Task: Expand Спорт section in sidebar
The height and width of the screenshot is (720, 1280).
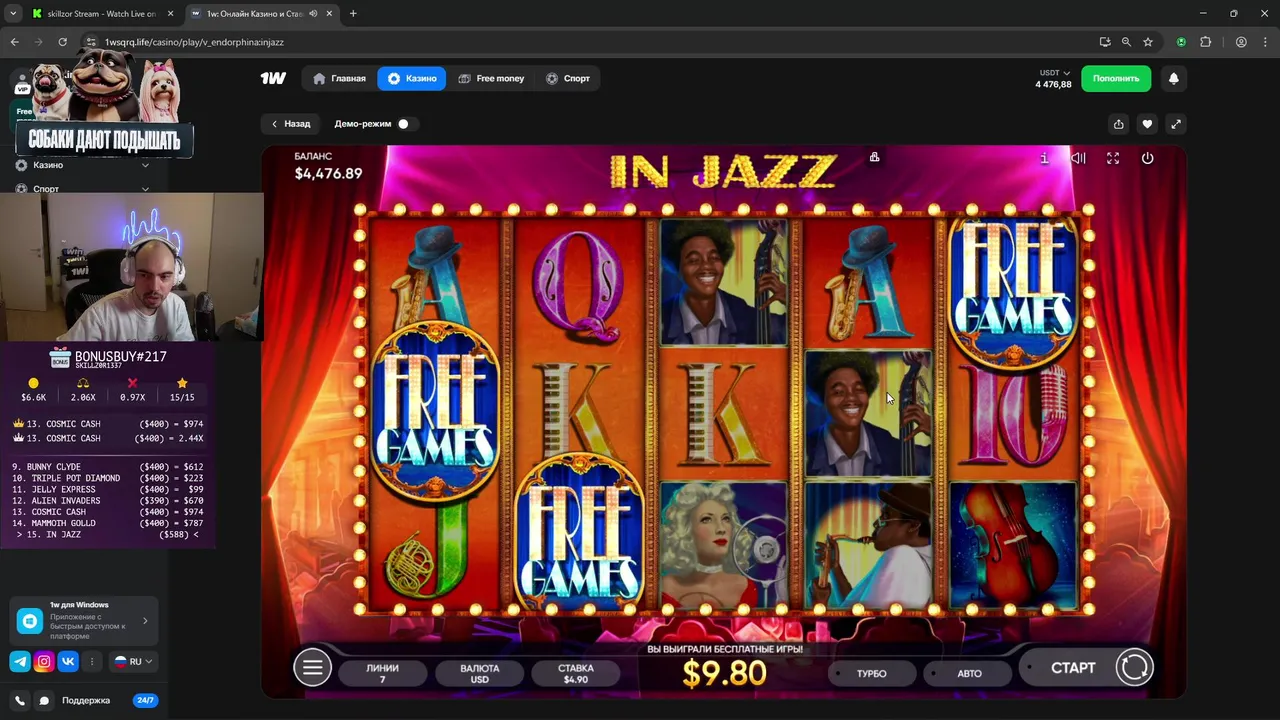Action: [145, 189]
